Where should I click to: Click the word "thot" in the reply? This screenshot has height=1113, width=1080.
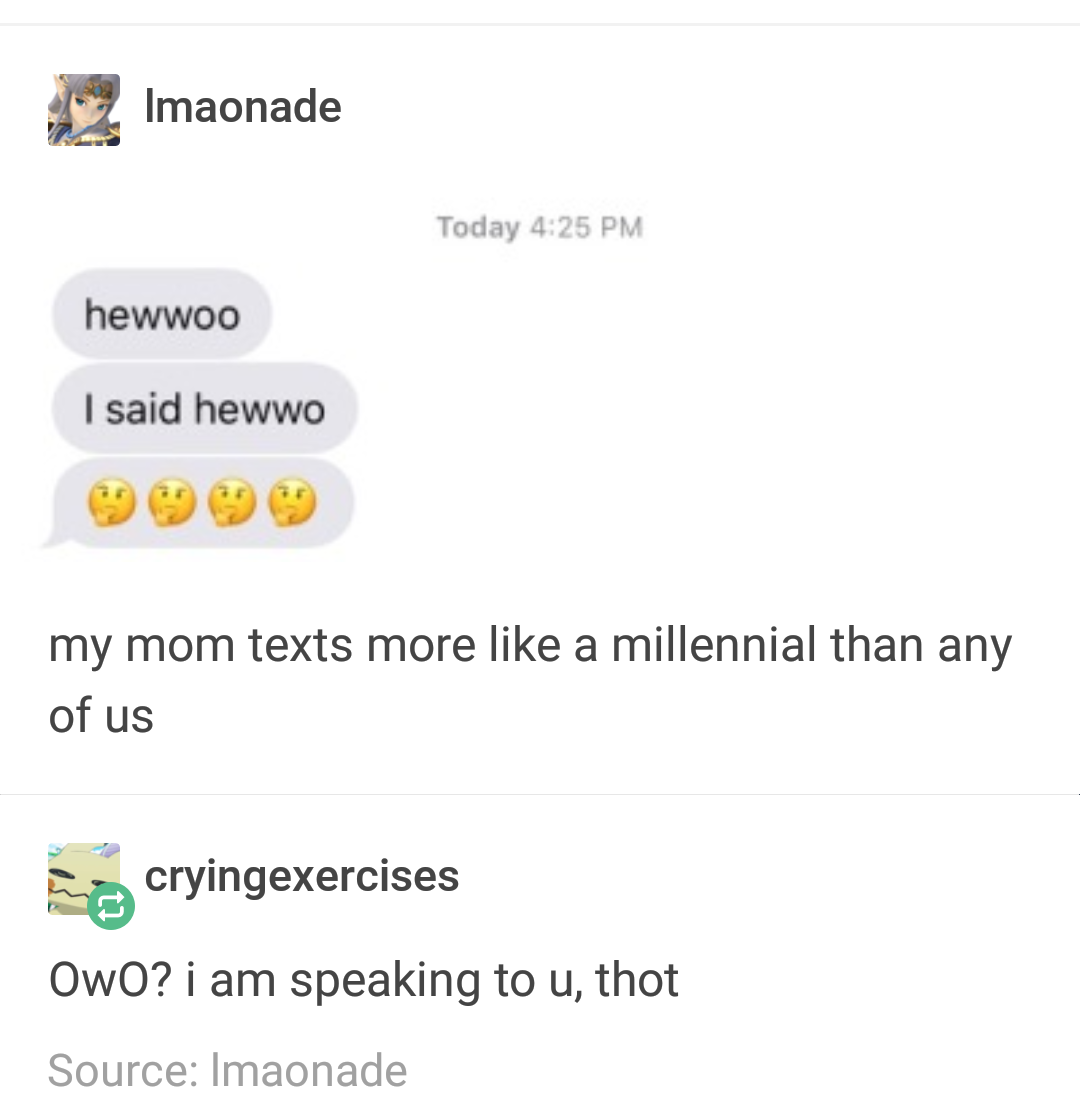click(x=637, y=979)
